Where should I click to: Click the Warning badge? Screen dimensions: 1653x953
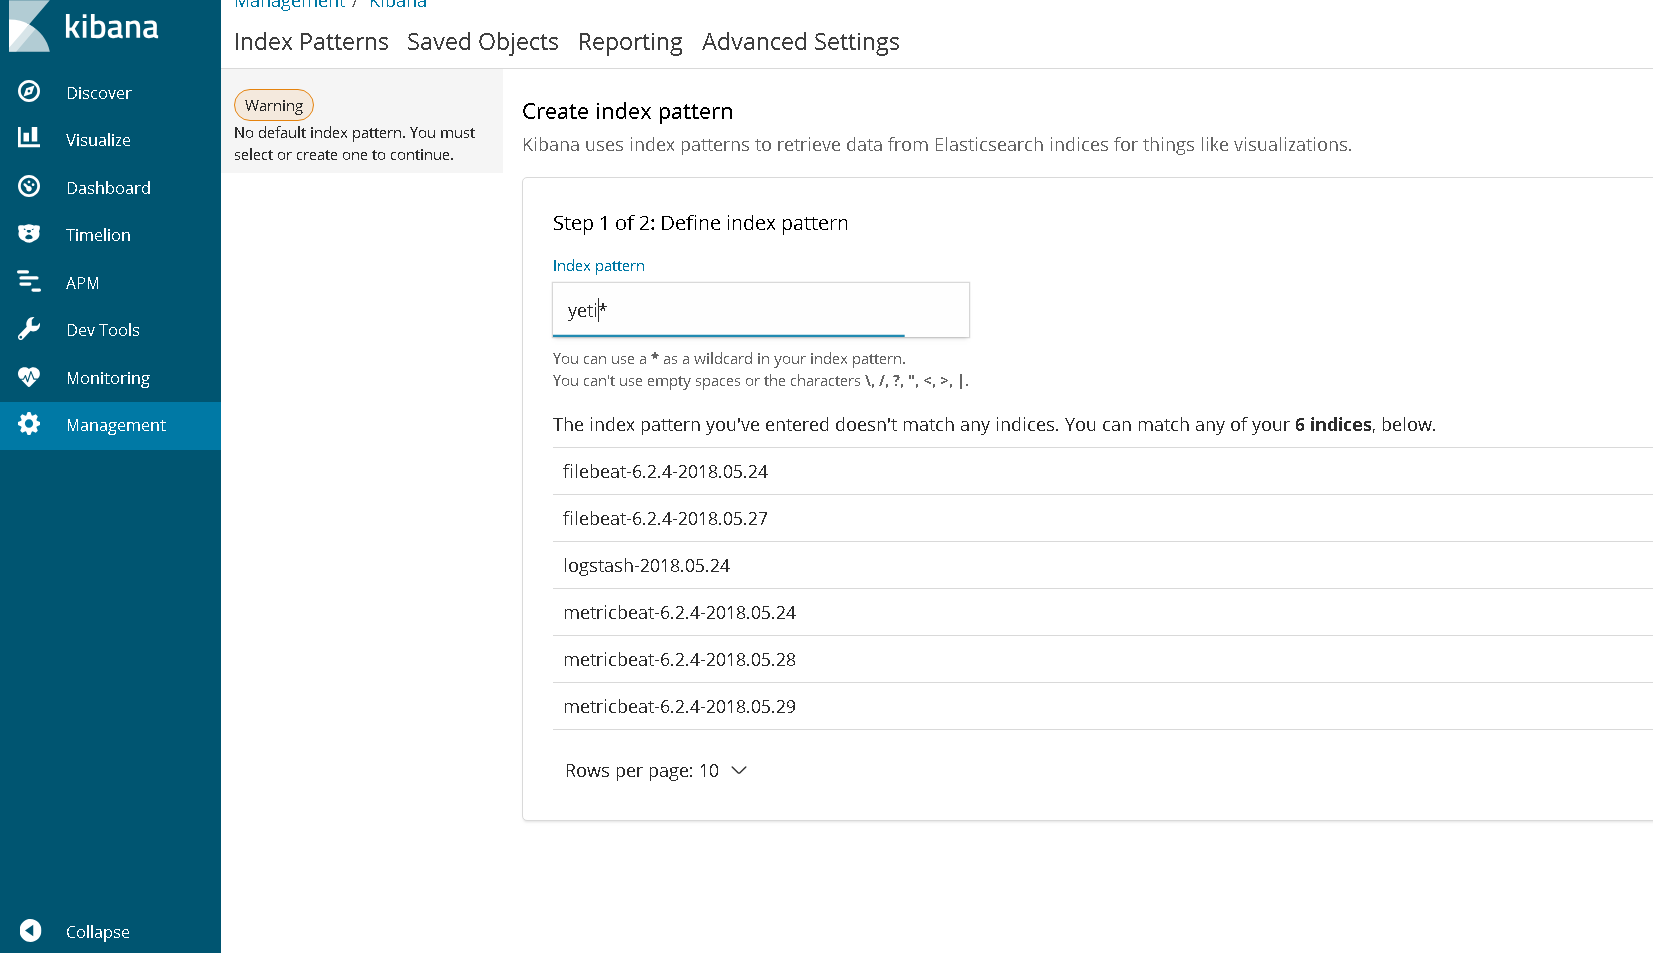coord(274,105)
